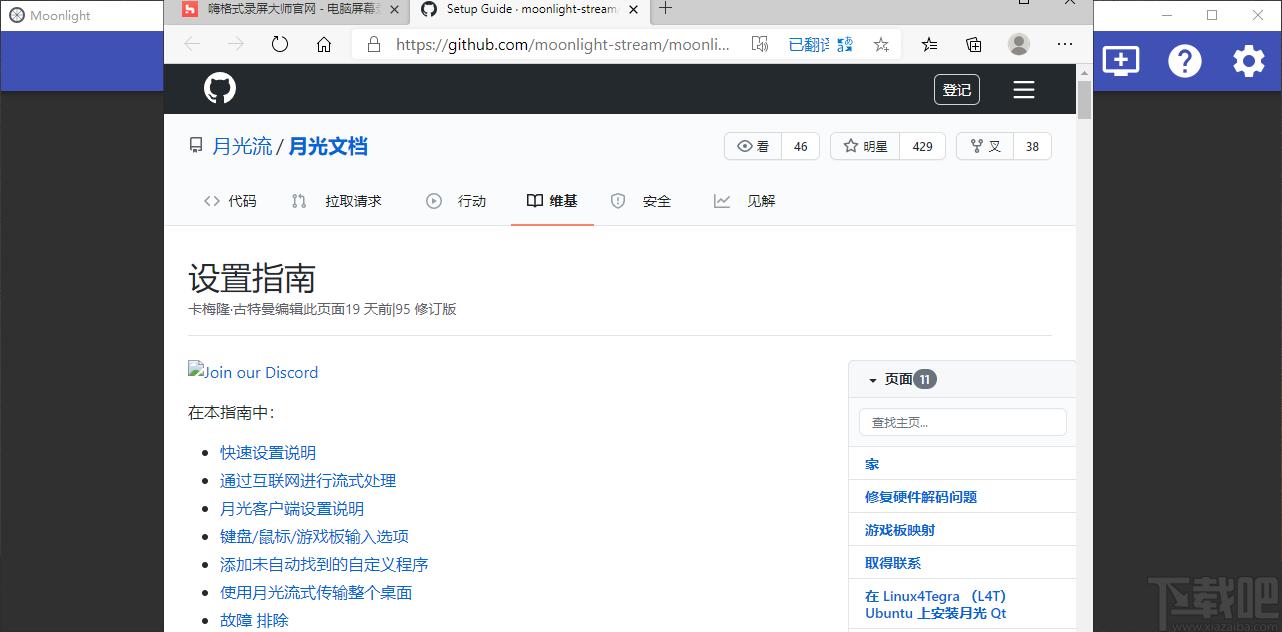Open Moonlight settings gear icon
Image resolution: width=1282 pixels, height=632 pixels.
[x=1249, y=61]
